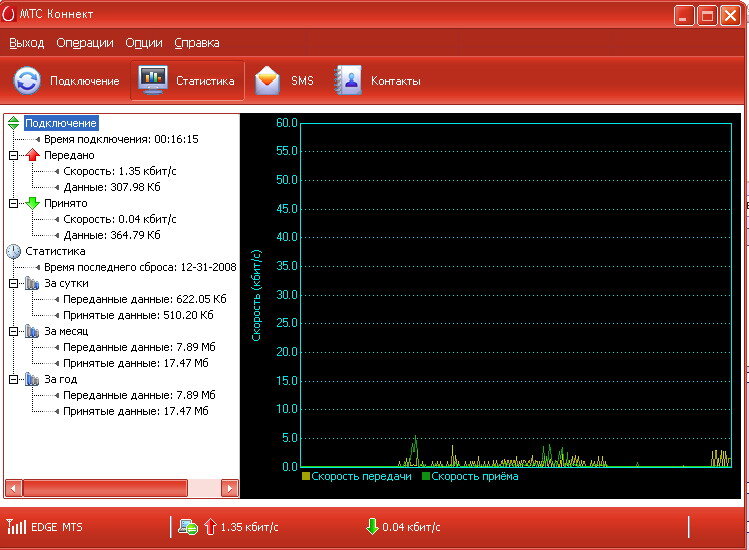Click the right scroll arrow of tree panel

point(230,488)
